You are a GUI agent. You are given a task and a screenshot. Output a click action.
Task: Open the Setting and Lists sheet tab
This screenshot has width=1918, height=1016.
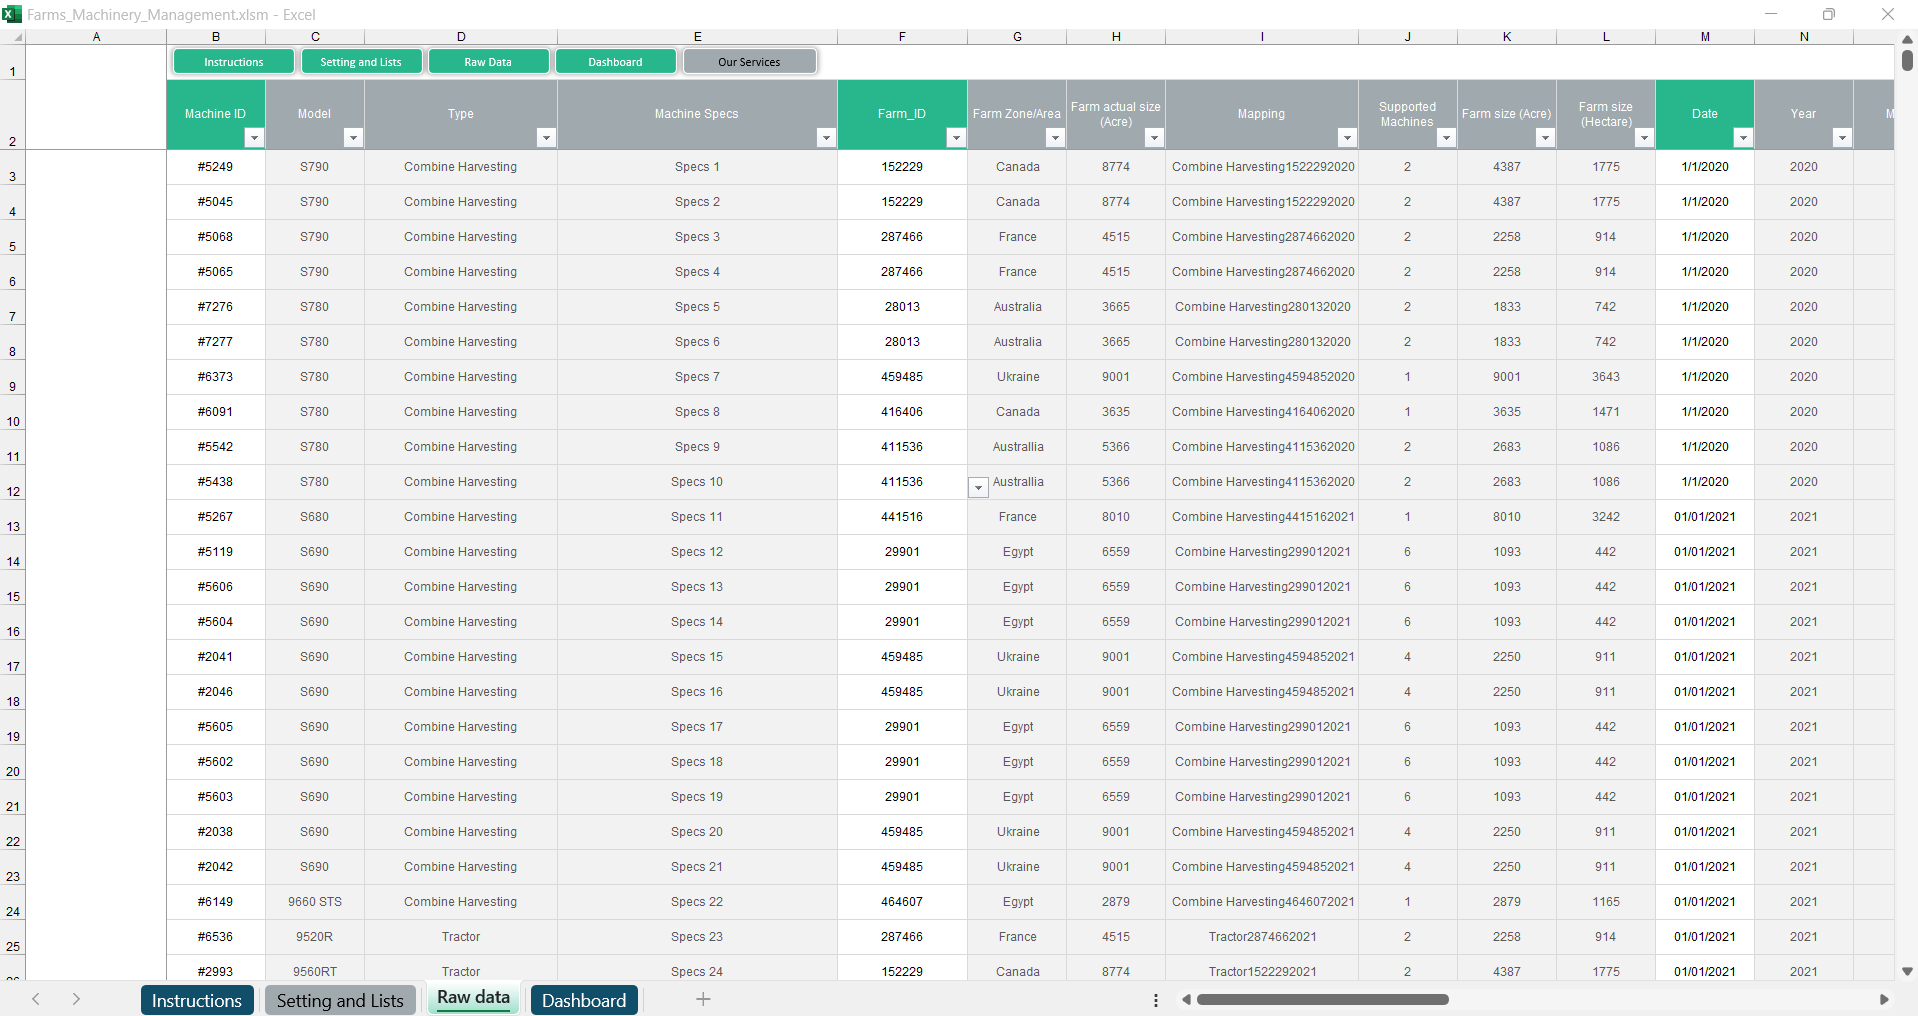coord(340,1000)
